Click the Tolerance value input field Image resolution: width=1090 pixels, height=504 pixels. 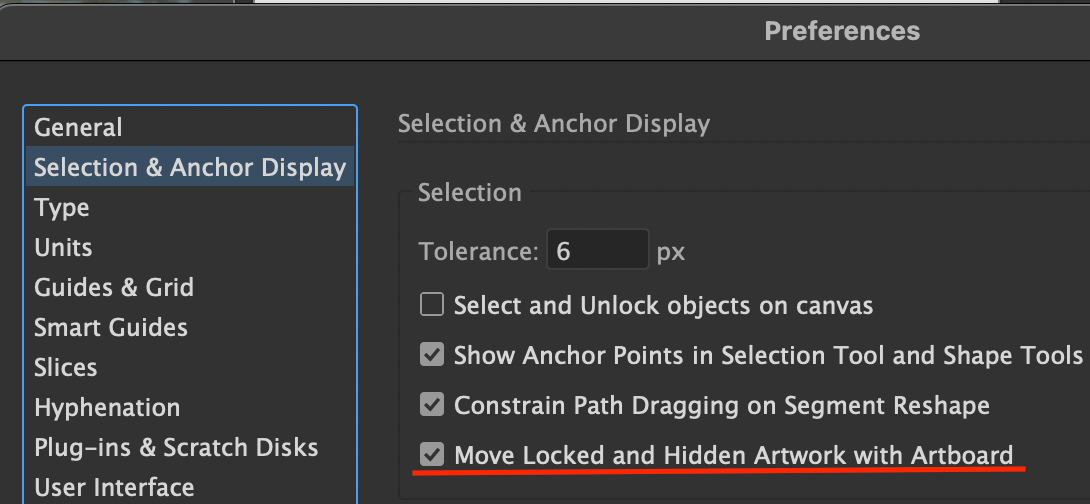597,250
